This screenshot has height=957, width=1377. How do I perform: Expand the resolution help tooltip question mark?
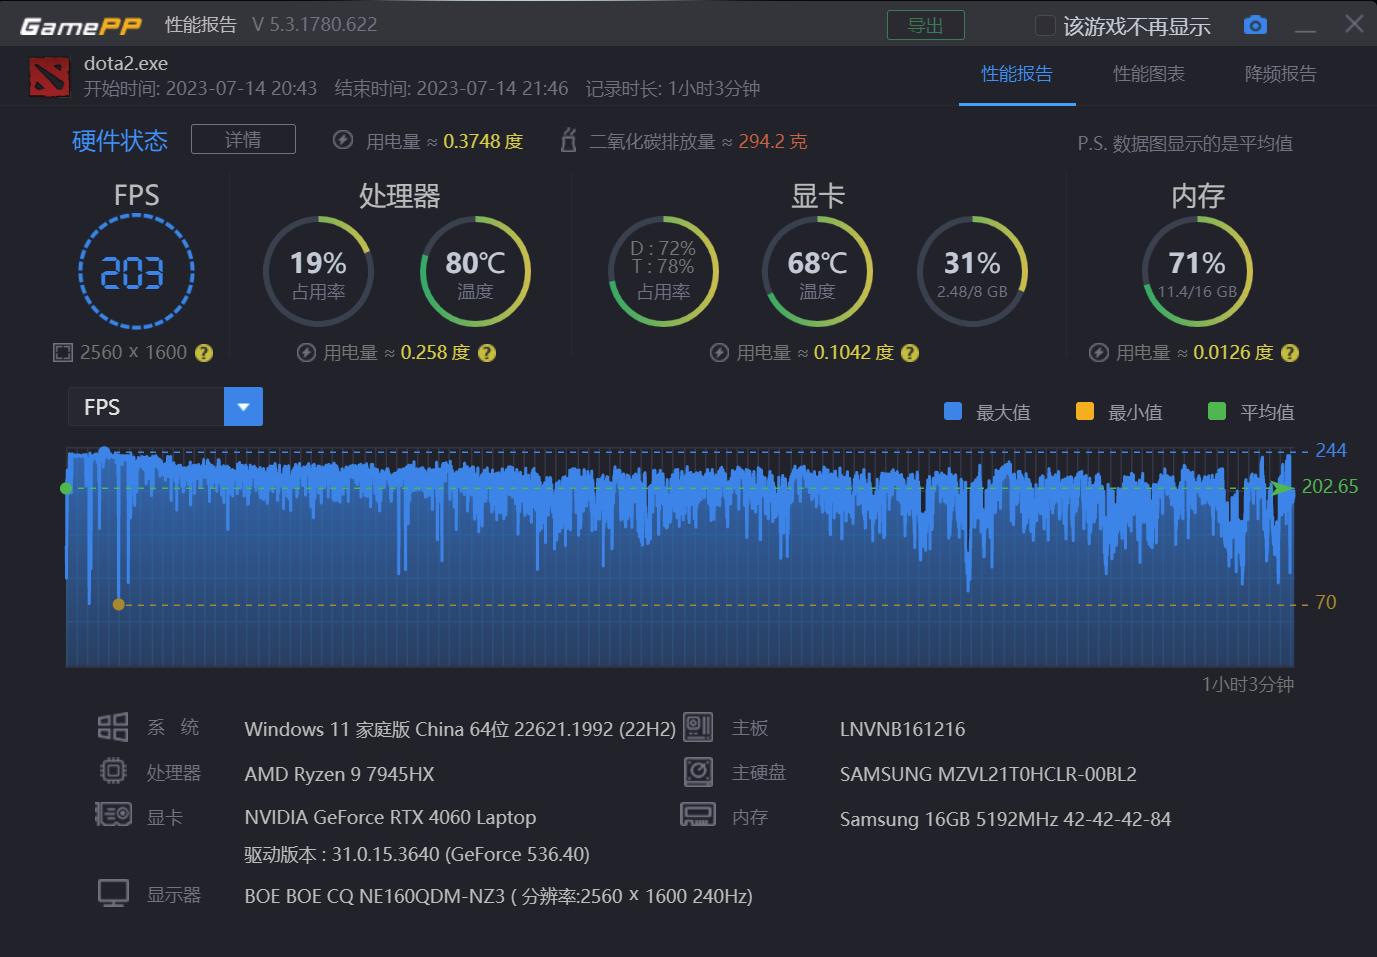pos(203,352)
